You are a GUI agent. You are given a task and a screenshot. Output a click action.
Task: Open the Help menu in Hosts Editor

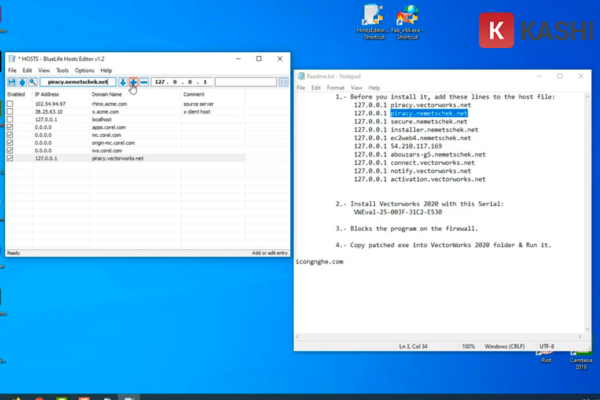pyautogui.click(x=106, y=70)
